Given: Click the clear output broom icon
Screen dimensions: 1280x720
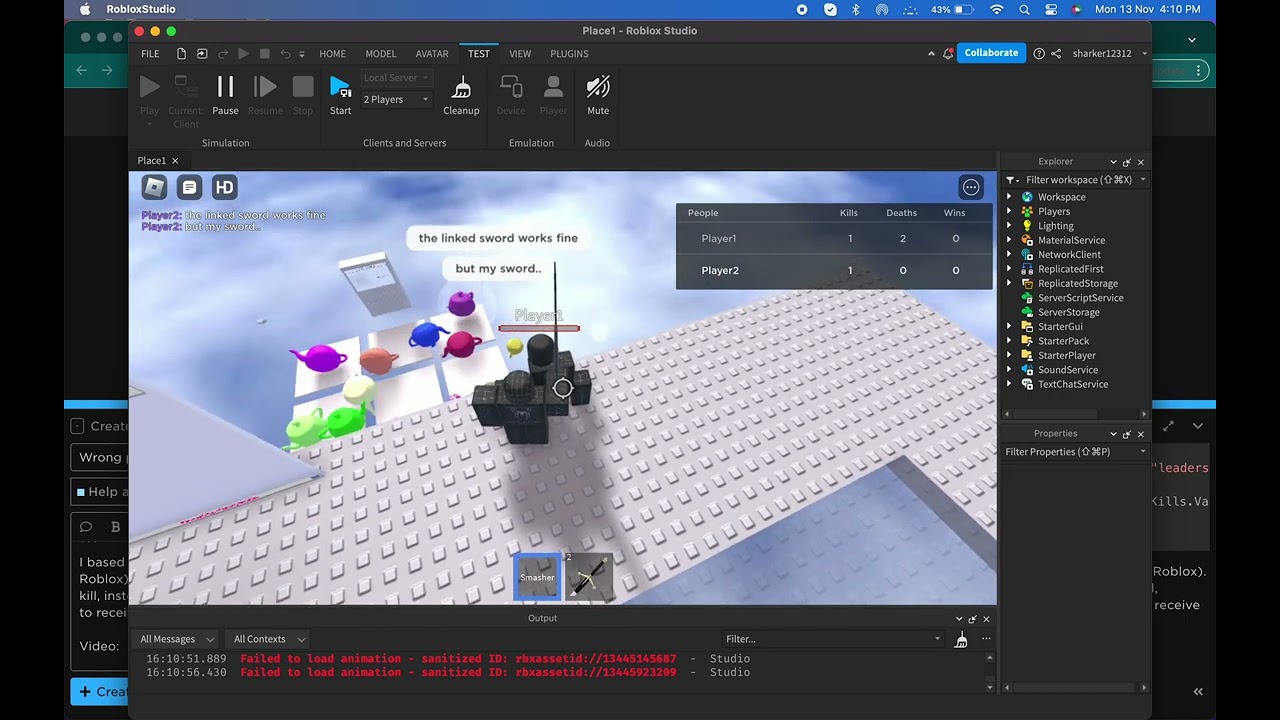Looking at the screenshot, I should point(961,639).
